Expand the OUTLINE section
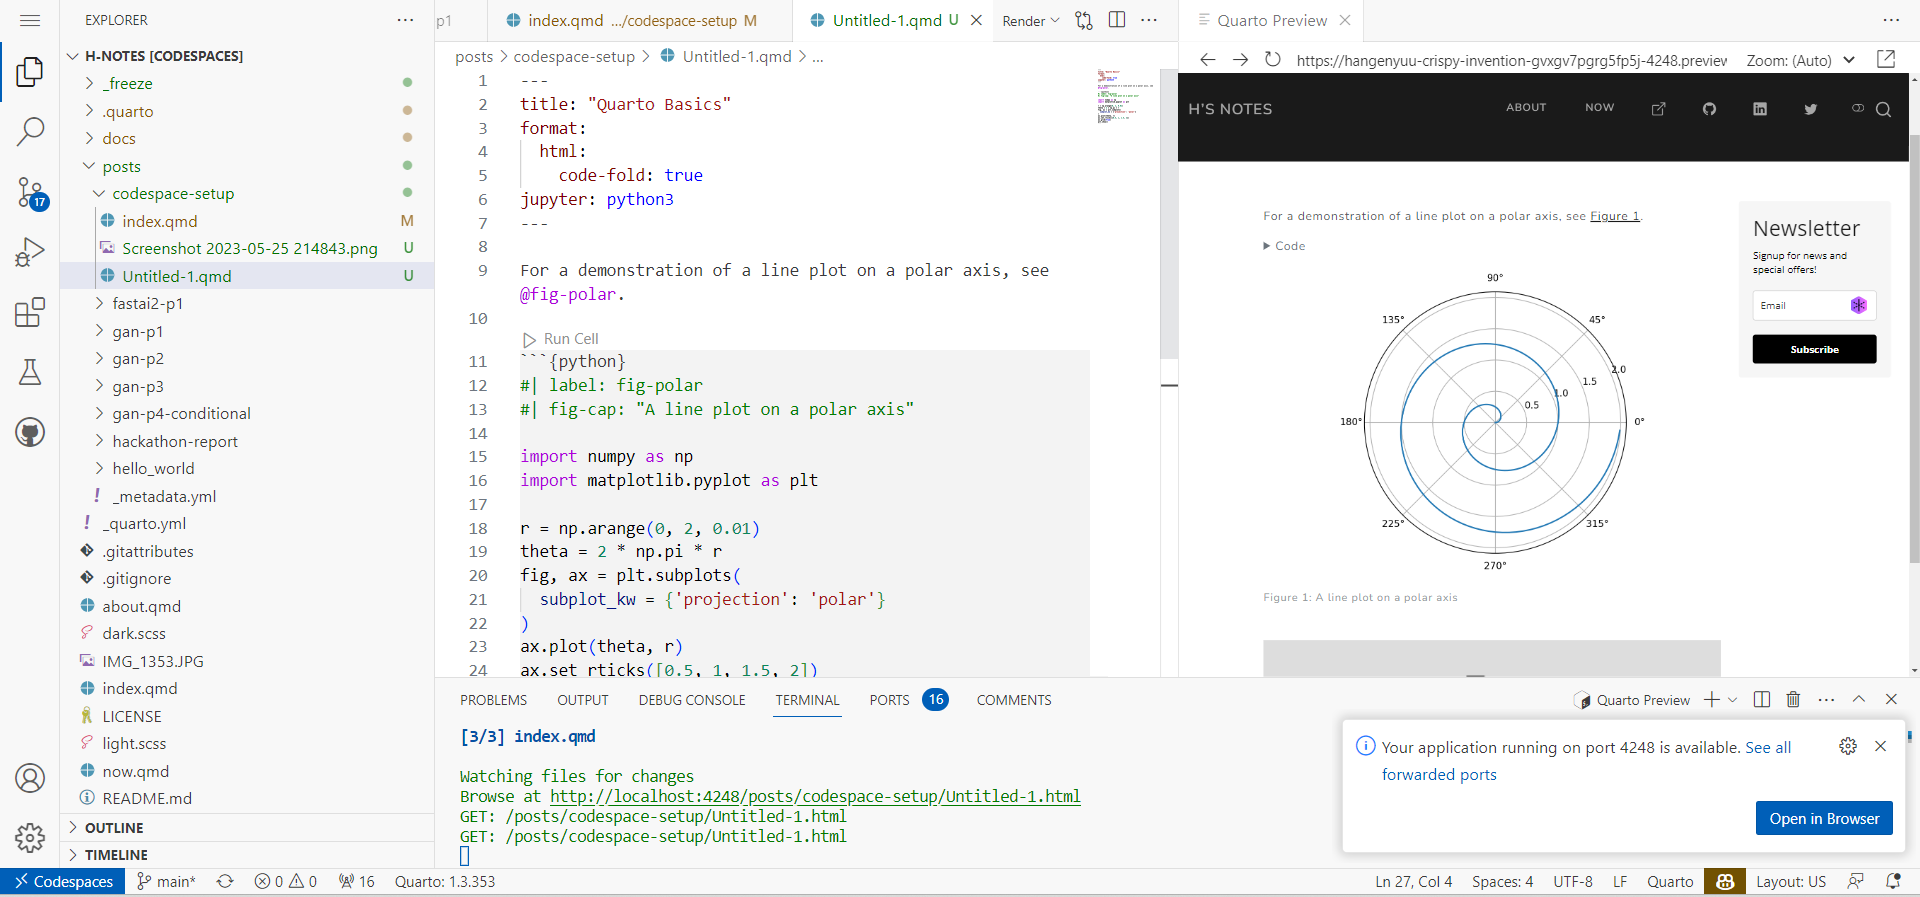 [x=114, y=828]
